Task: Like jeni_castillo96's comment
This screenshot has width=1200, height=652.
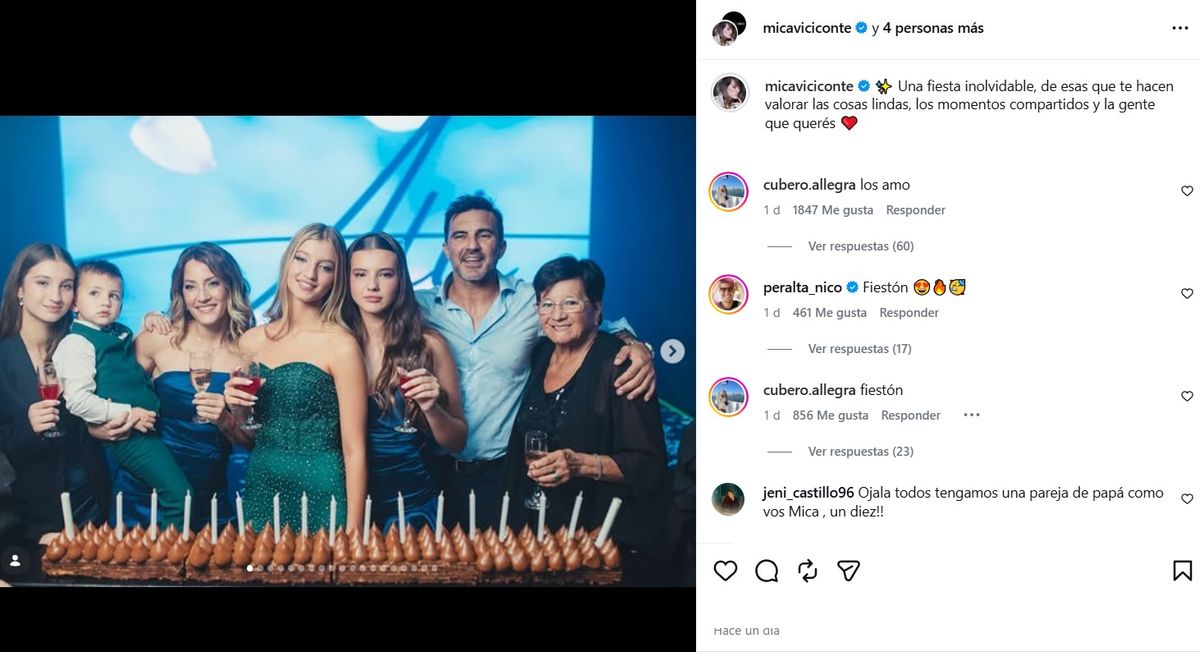Action: coord(1187,499)
